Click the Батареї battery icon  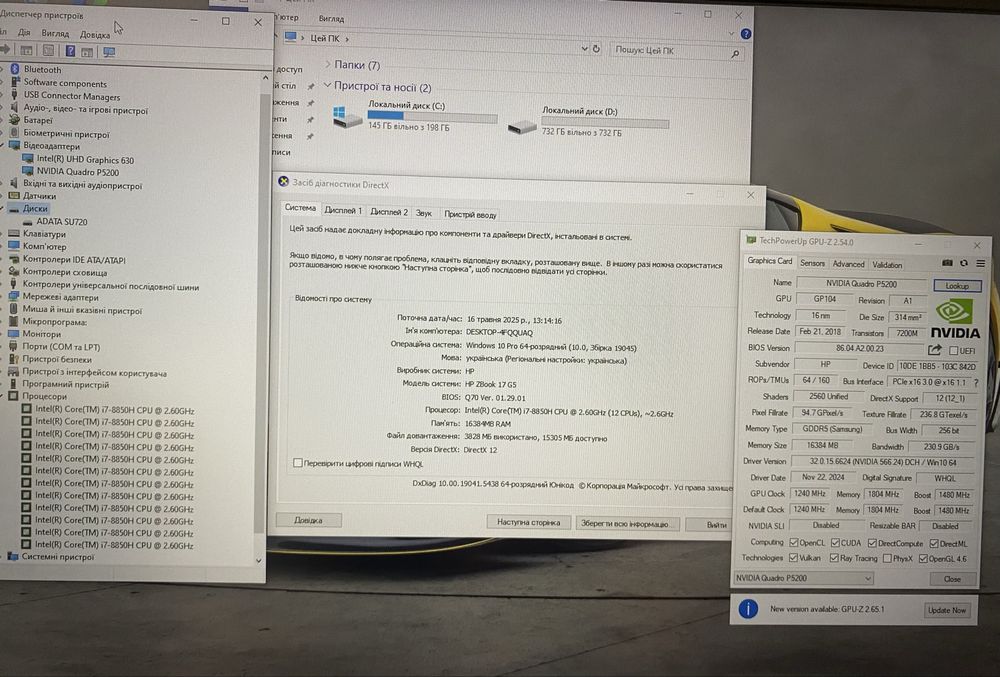pos(15,120)
